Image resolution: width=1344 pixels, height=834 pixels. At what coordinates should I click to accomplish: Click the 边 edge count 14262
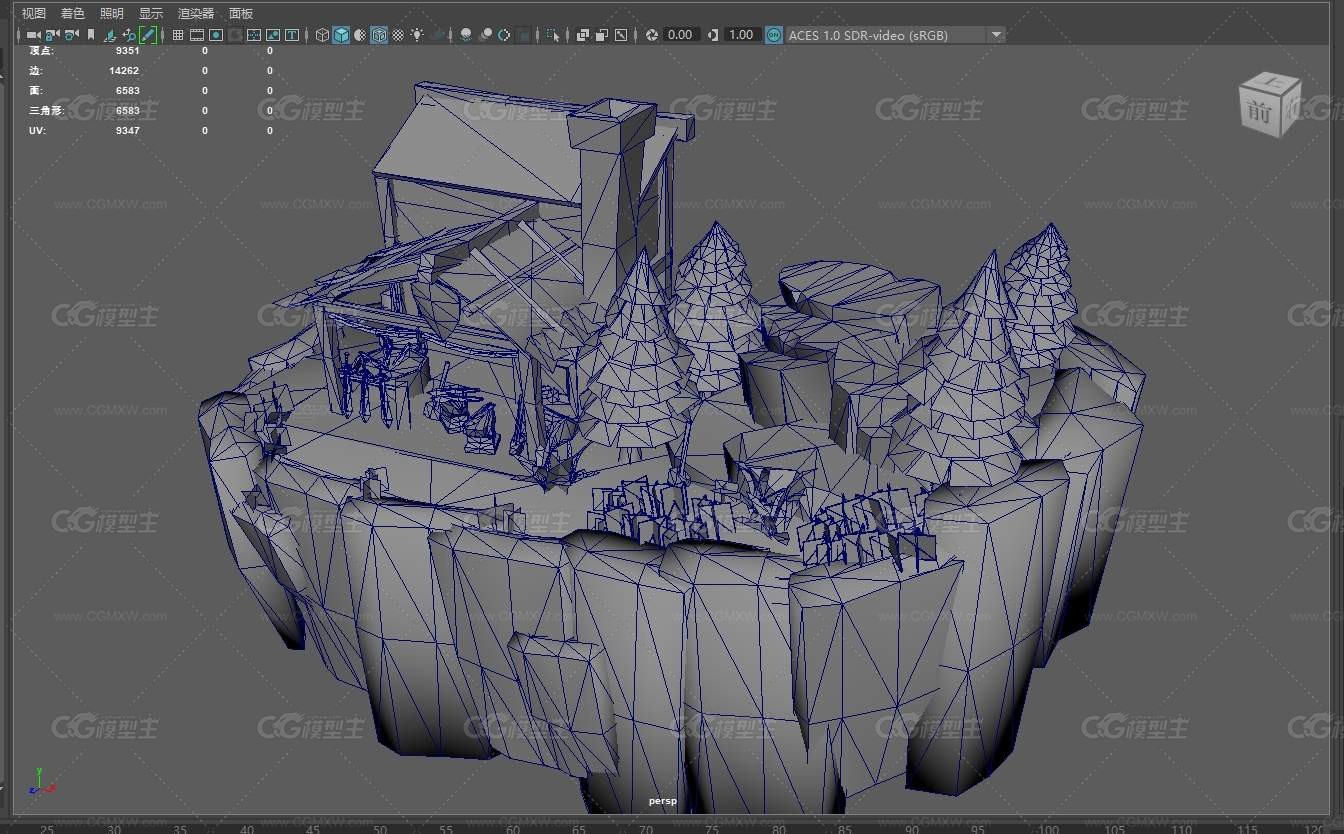coord(124,71)
